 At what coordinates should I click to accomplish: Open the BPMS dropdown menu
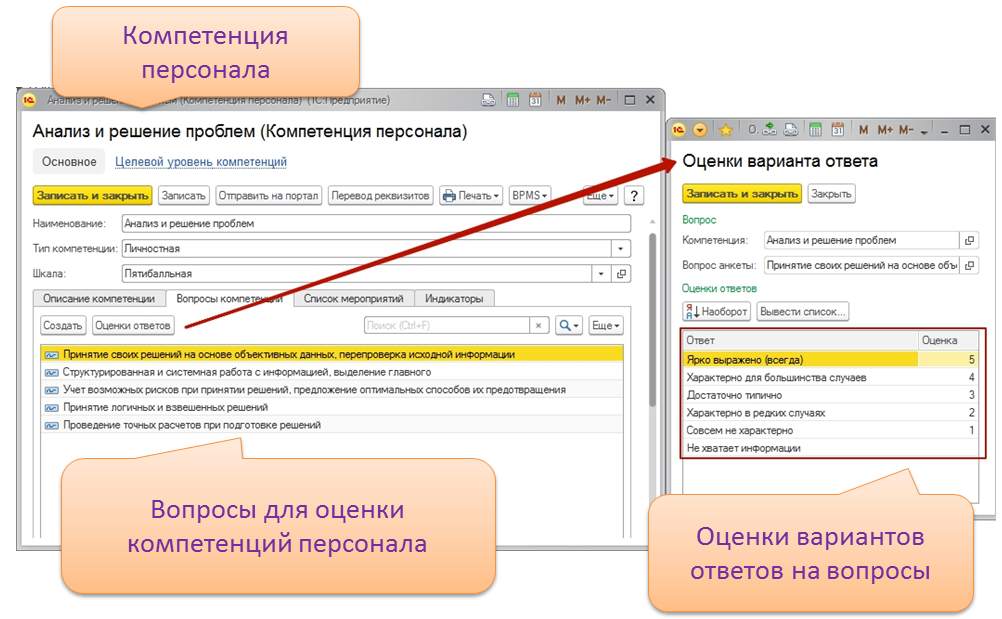click(530, 196)
